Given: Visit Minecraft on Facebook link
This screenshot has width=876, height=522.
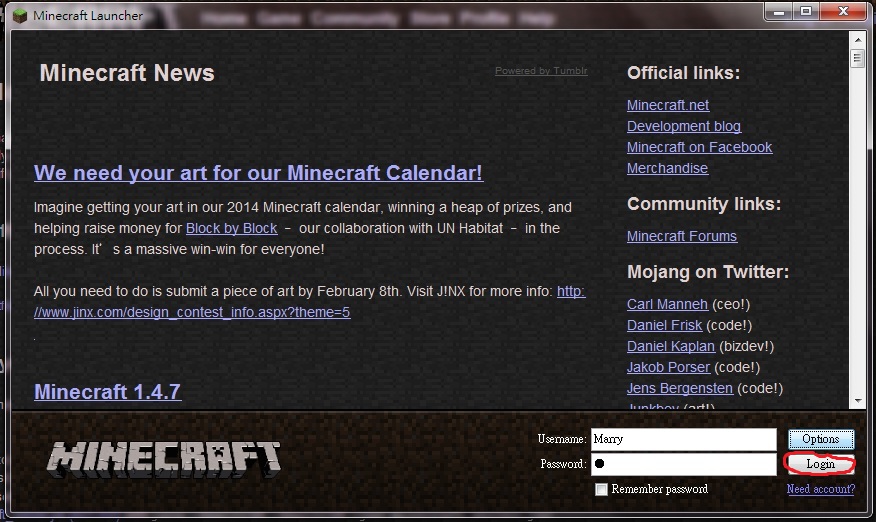Looking at the screenshot, I should point(699,147).
